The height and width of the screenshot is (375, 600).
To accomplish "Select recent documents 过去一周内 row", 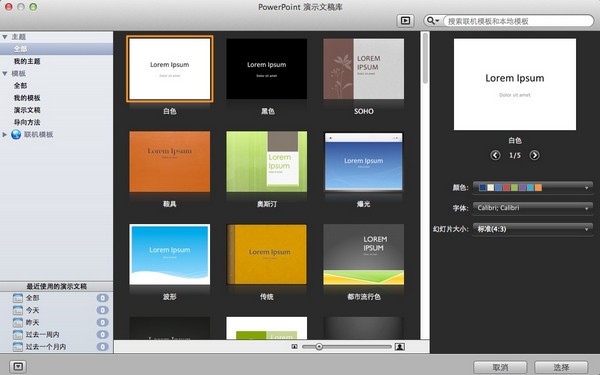I will pos(56,334).
